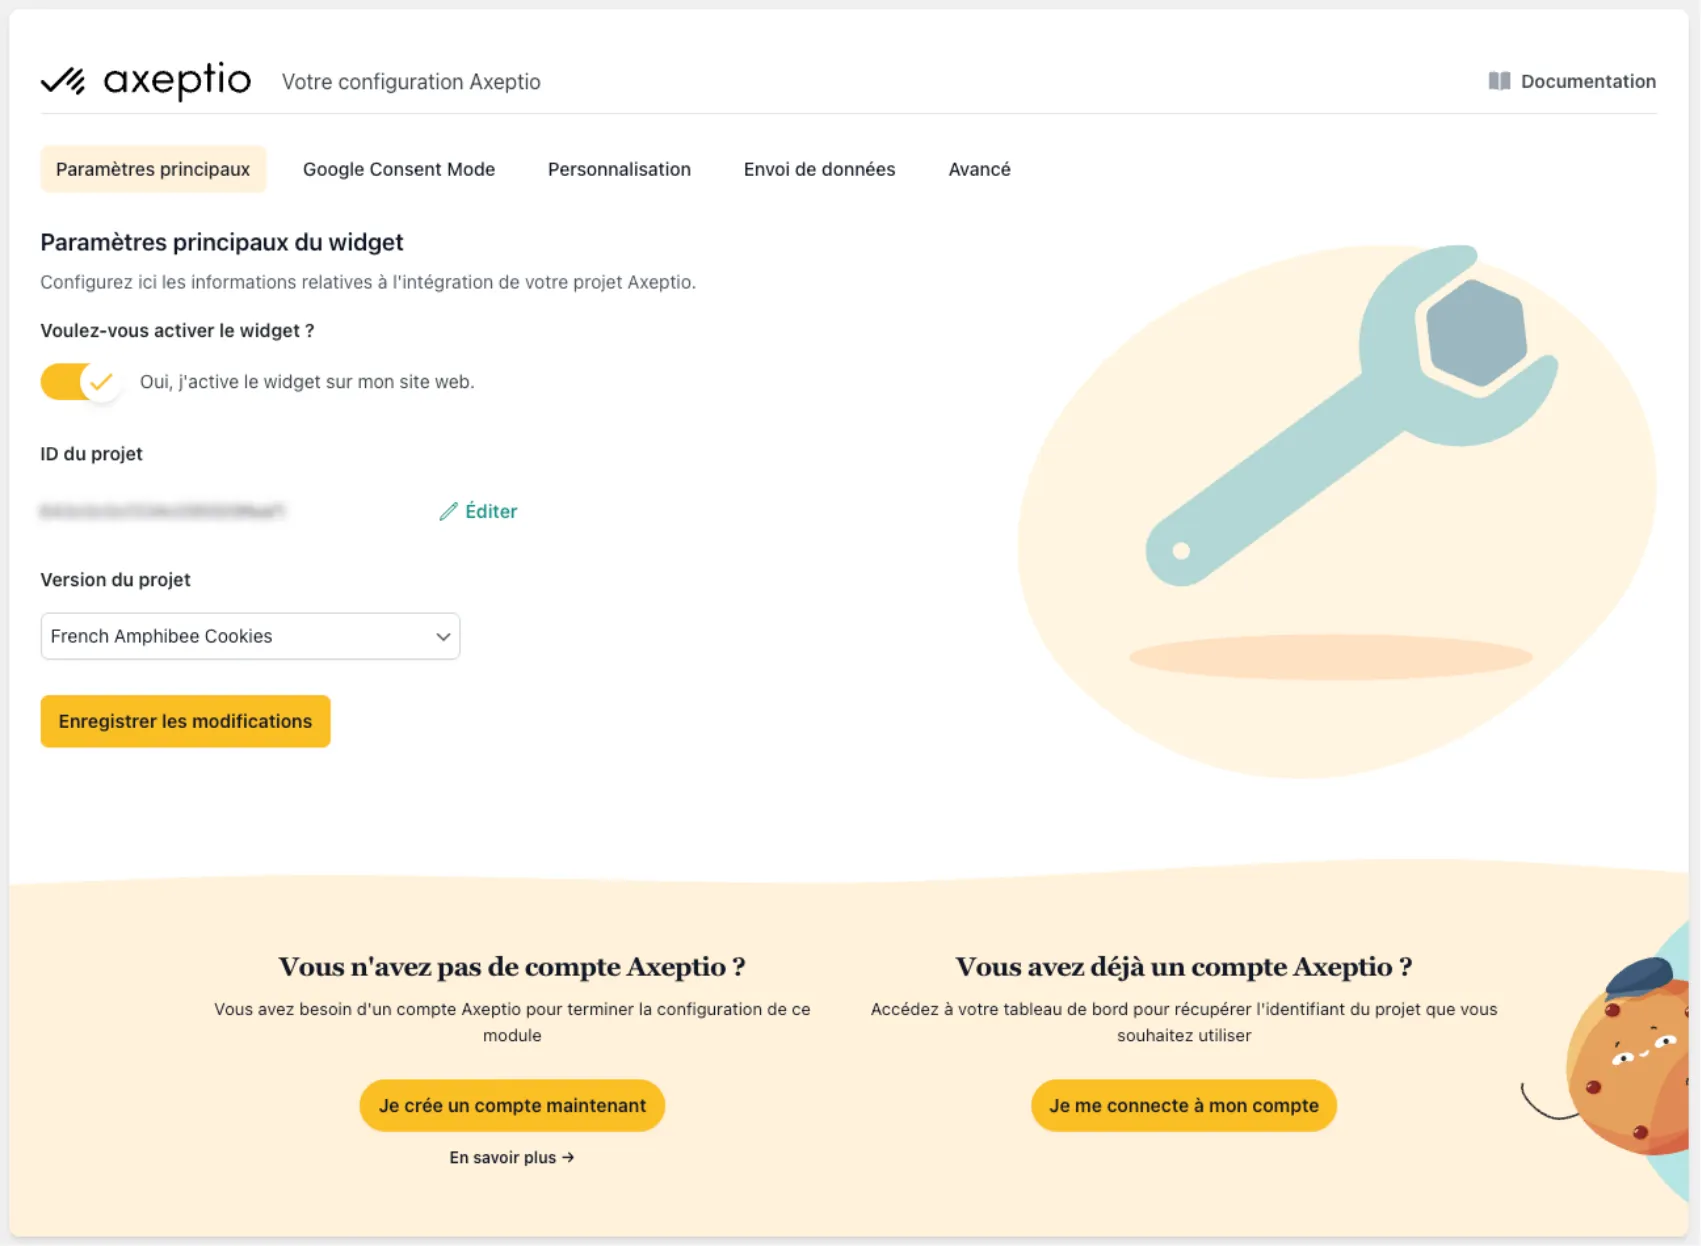
Task: Click Je me connecte à mon compte
Action: click(x=1183, y=1105)
